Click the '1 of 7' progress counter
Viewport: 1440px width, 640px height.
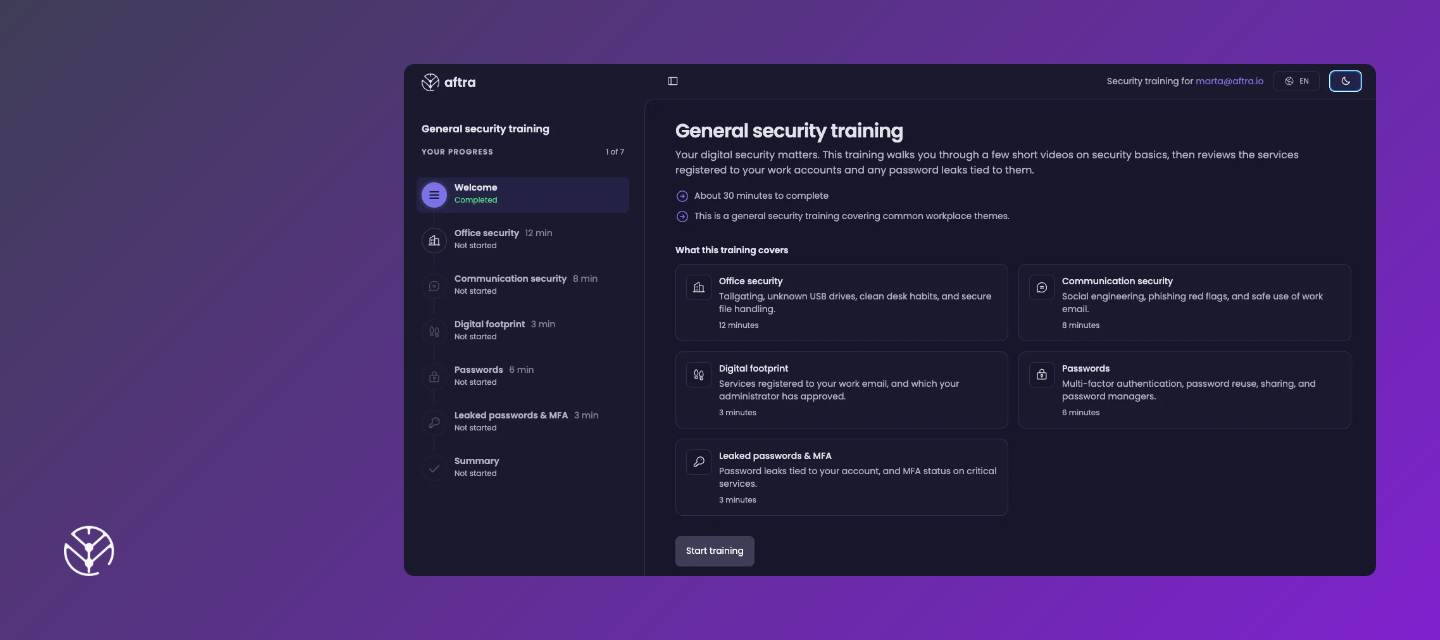[615, 152]
